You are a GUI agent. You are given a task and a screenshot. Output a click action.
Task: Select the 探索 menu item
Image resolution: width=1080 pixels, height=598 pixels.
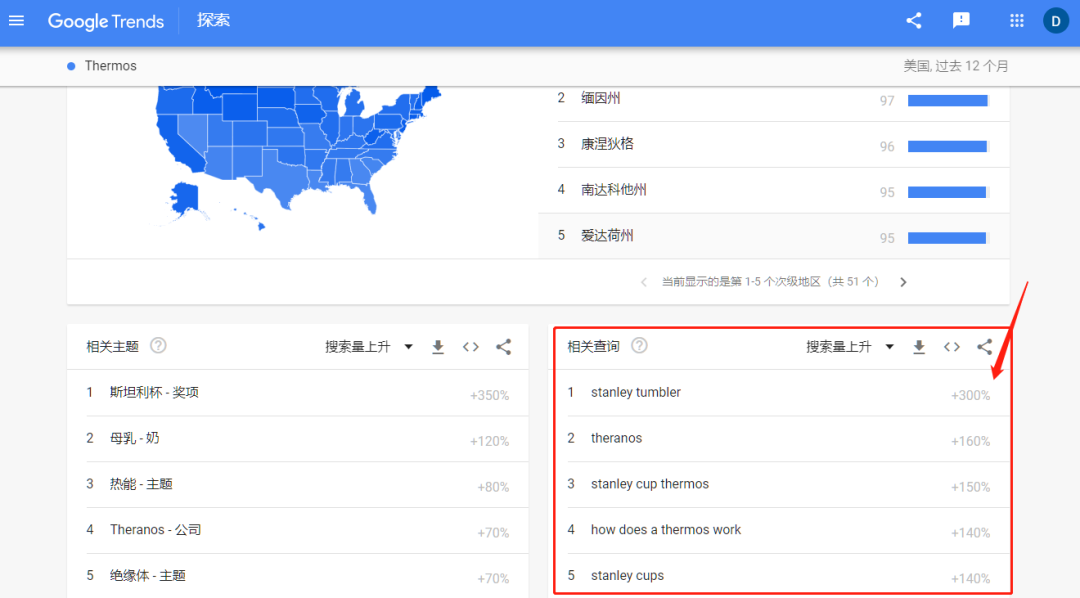[x=213, y=20]
